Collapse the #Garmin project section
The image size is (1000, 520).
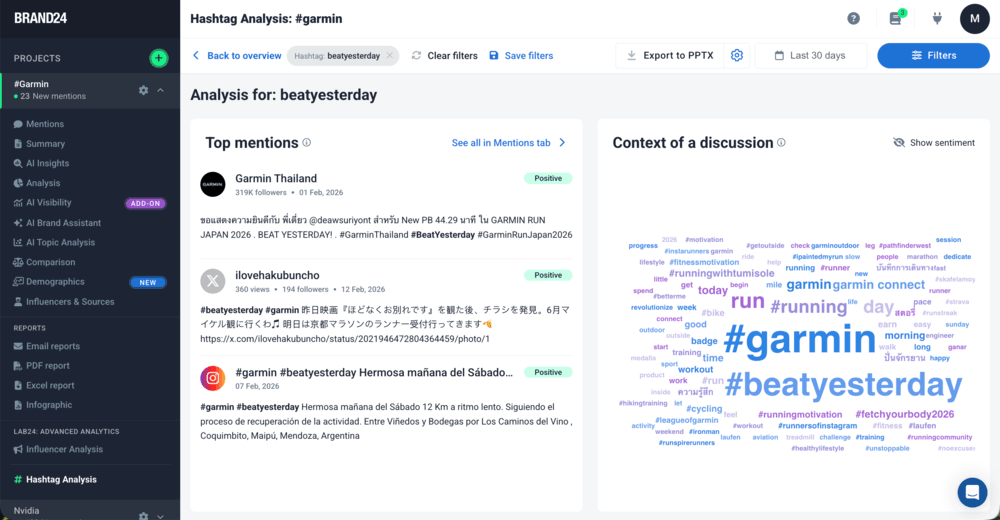pyautogui.click(x=161, y=90)
